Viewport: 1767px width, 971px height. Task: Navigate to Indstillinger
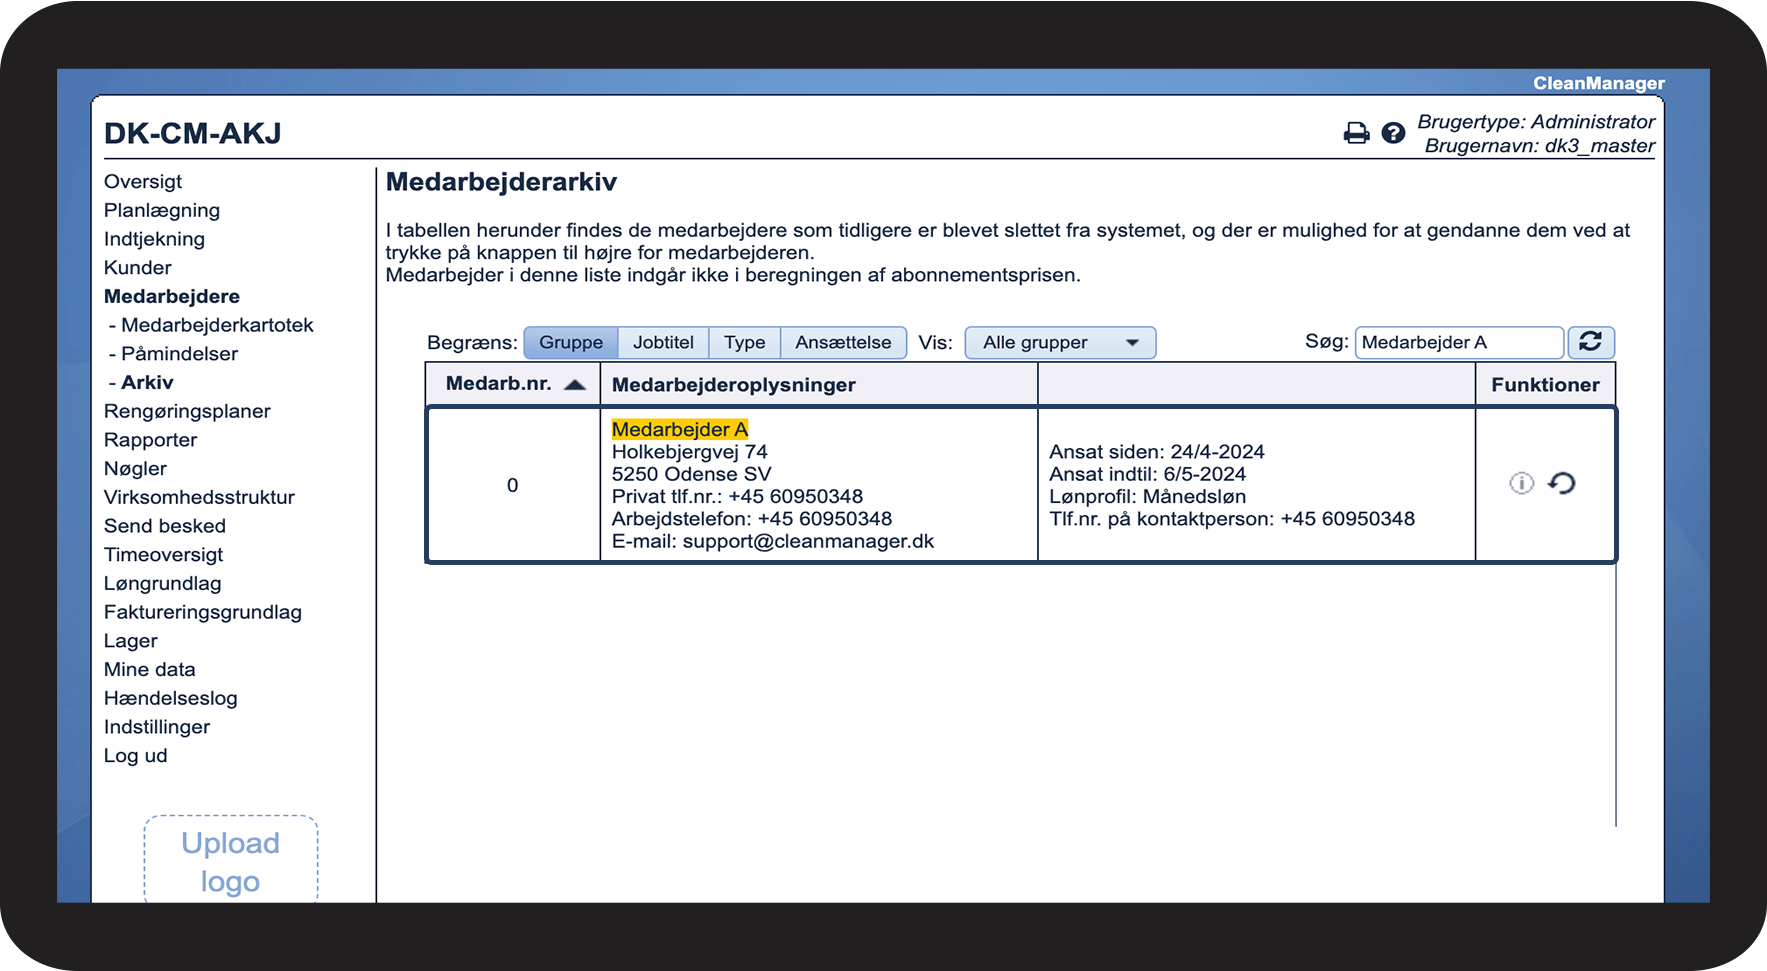[157, 727]
